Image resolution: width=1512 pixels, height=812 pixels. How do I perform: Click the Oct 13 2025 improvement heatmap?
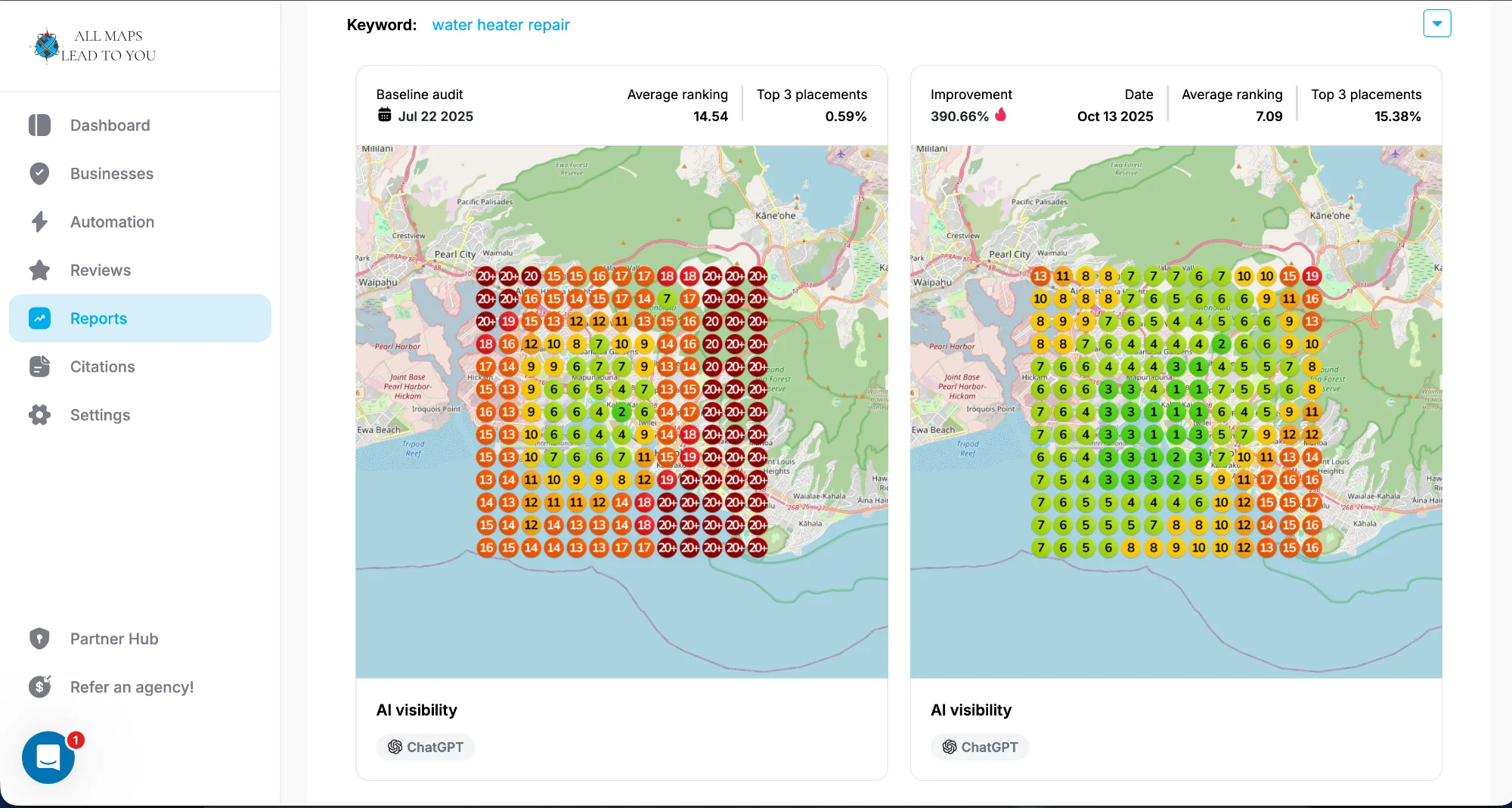click(1175, 412)
